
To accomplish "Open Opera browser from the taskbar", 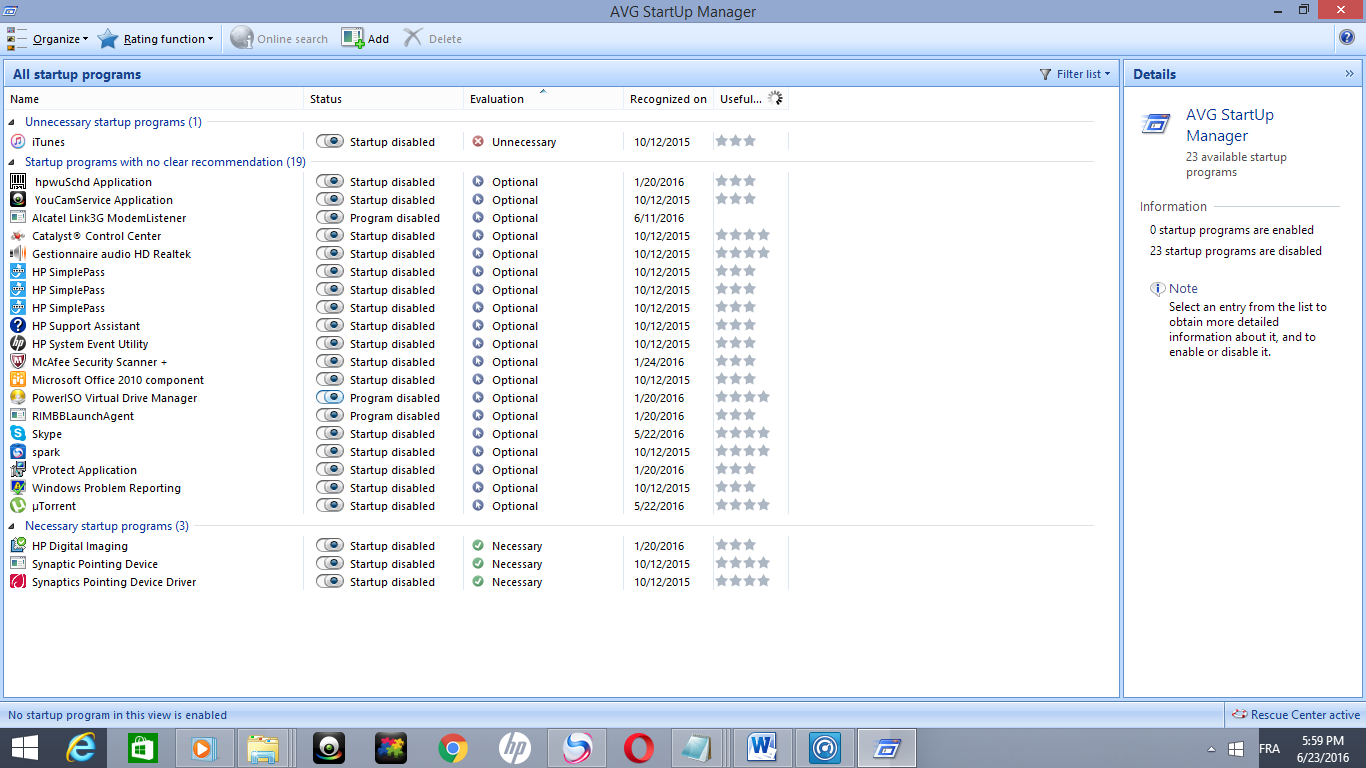I will click(x=639, y=748).
